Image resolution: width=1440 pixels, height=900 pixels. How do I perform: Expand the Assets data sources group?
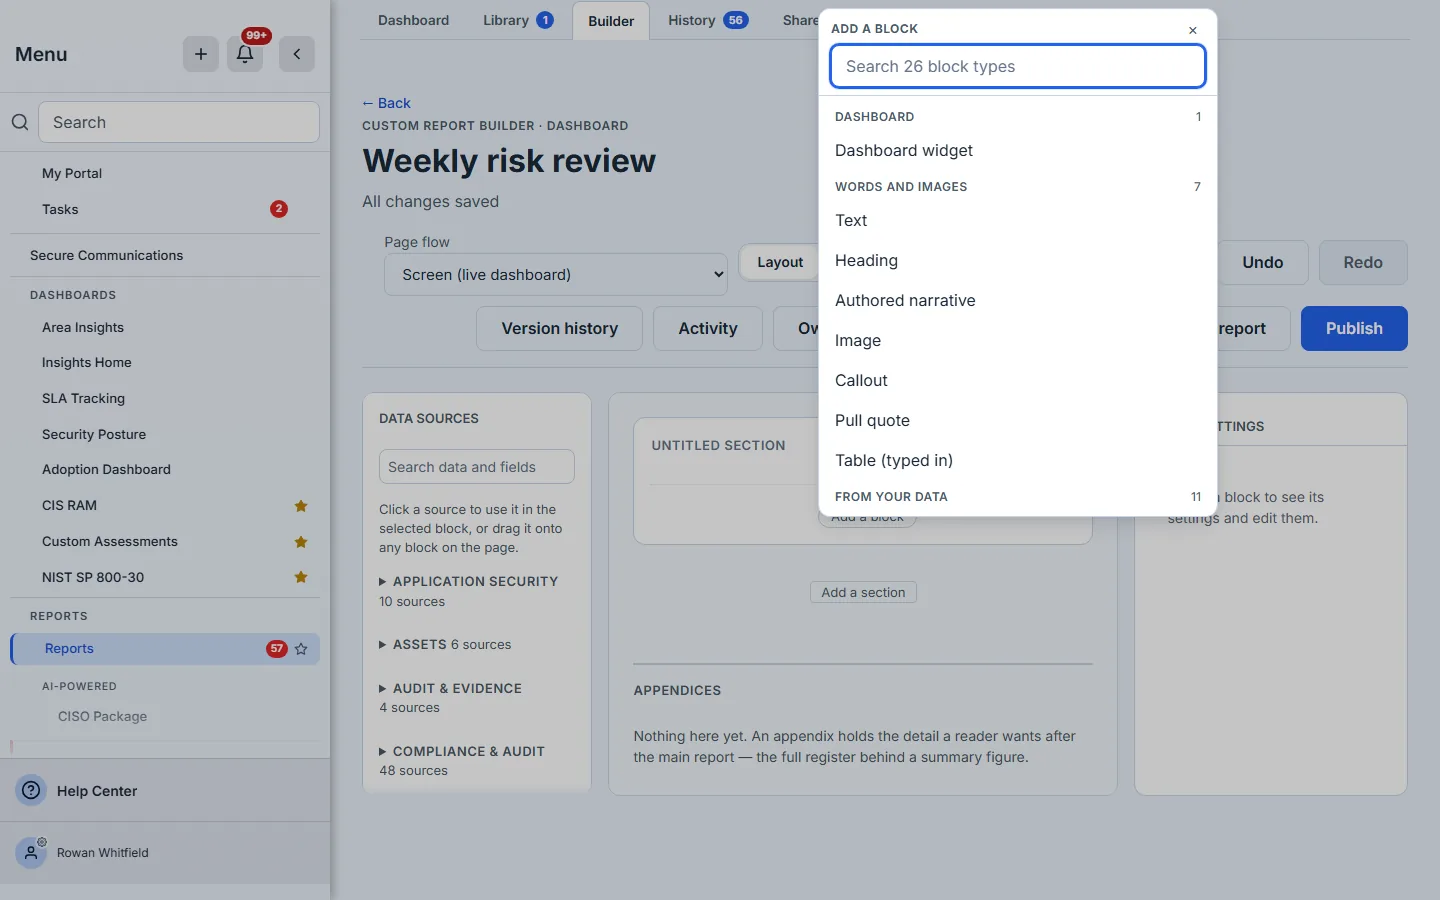coord(445,645)
